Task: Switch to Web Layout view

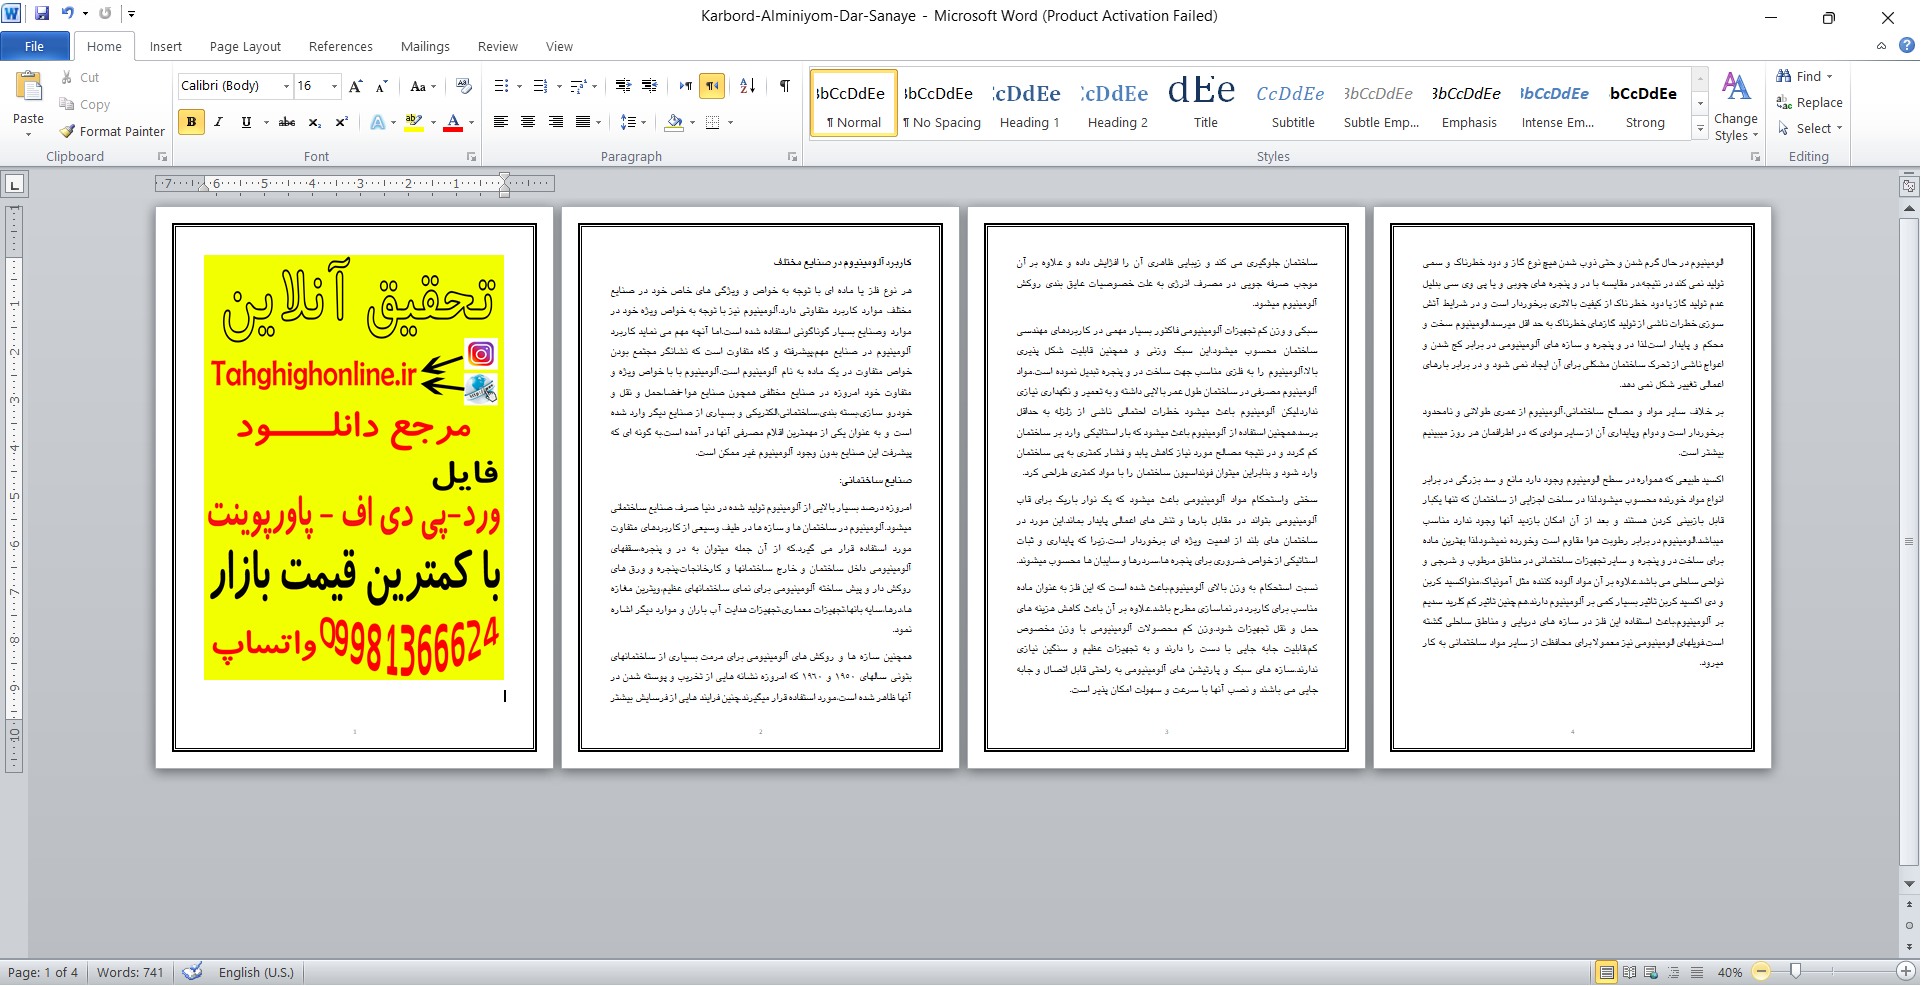Action: pos(1651,972)
